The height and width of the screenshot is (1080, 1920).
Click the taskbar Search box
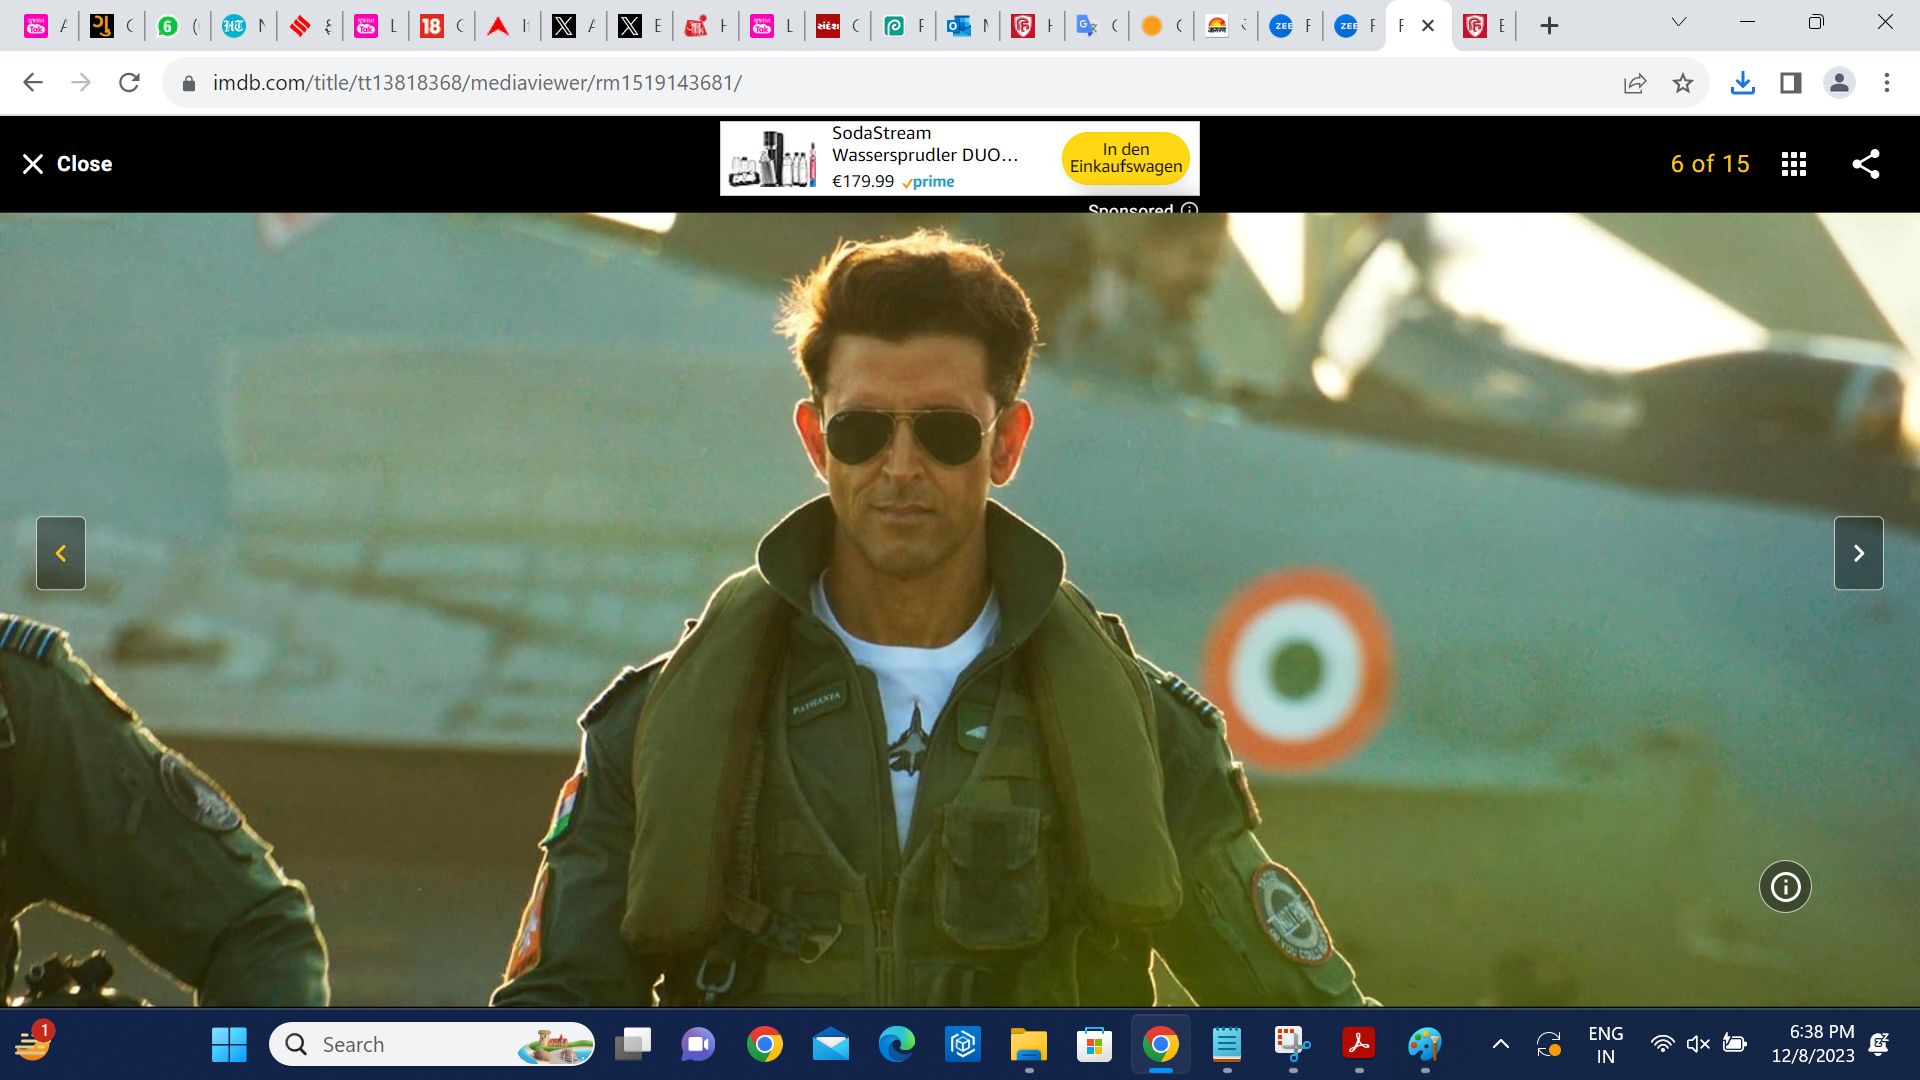pos(432,1045)
